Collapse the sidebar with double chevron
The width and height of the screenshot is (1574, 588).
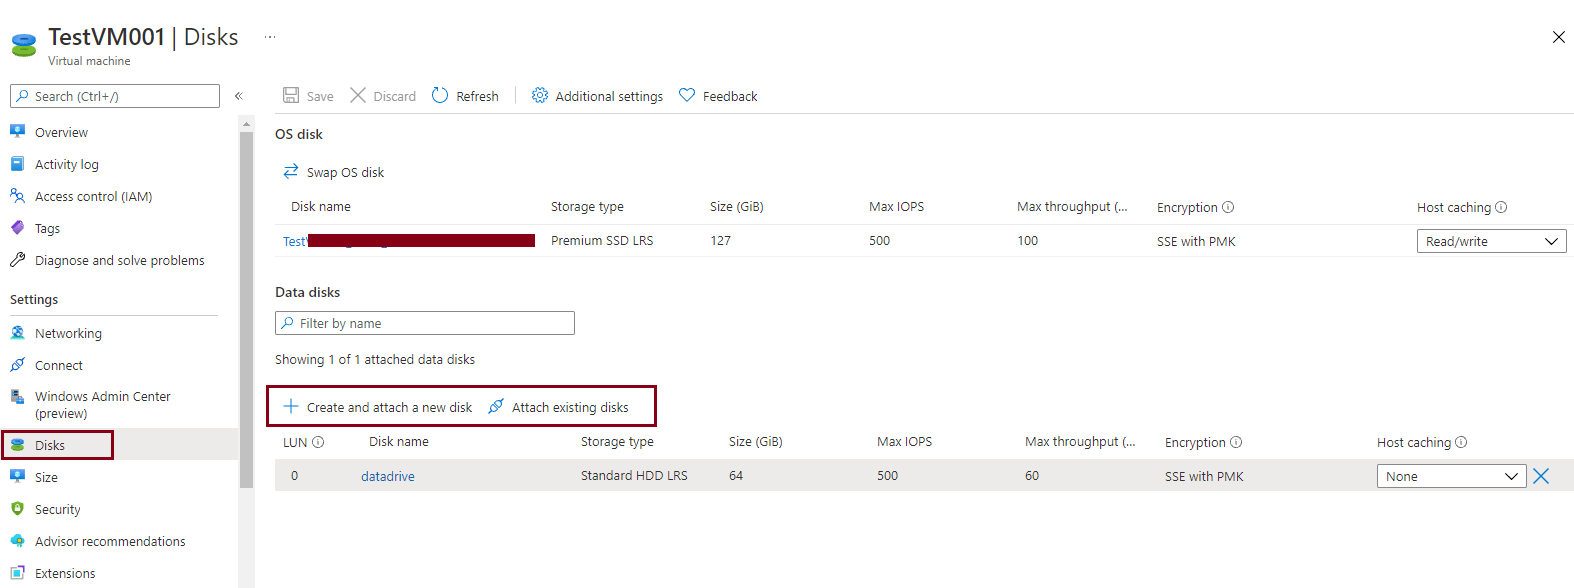239,96
